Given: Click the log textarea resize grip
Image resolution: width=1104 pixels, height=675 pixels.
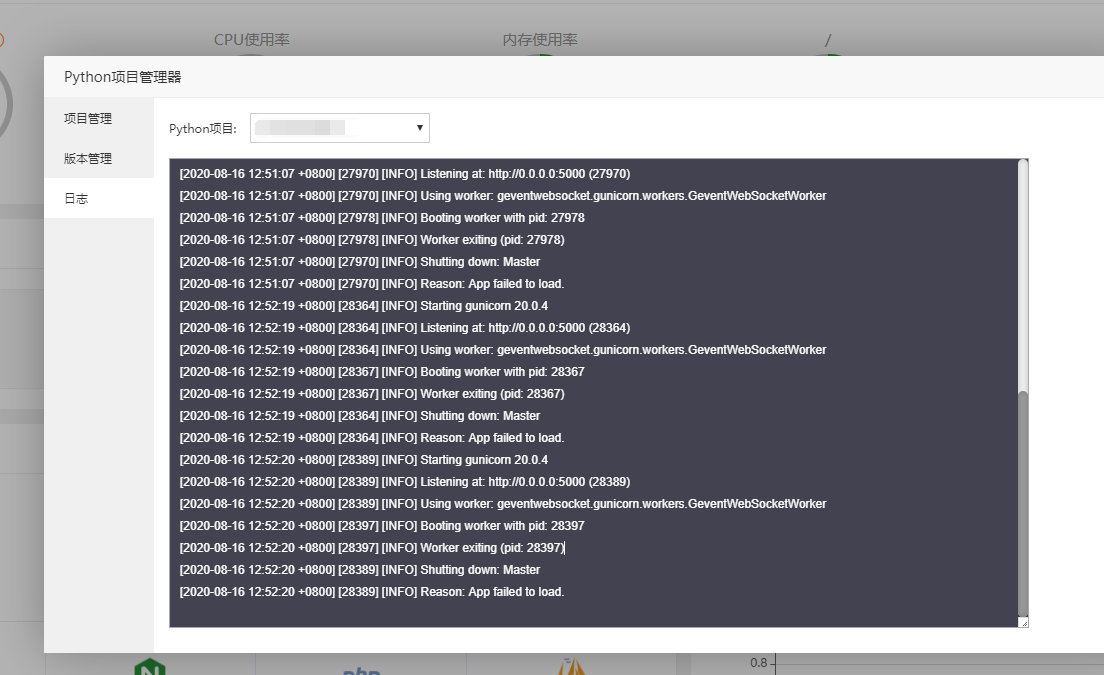Looking at the screenshot, I should [1024, 623].
